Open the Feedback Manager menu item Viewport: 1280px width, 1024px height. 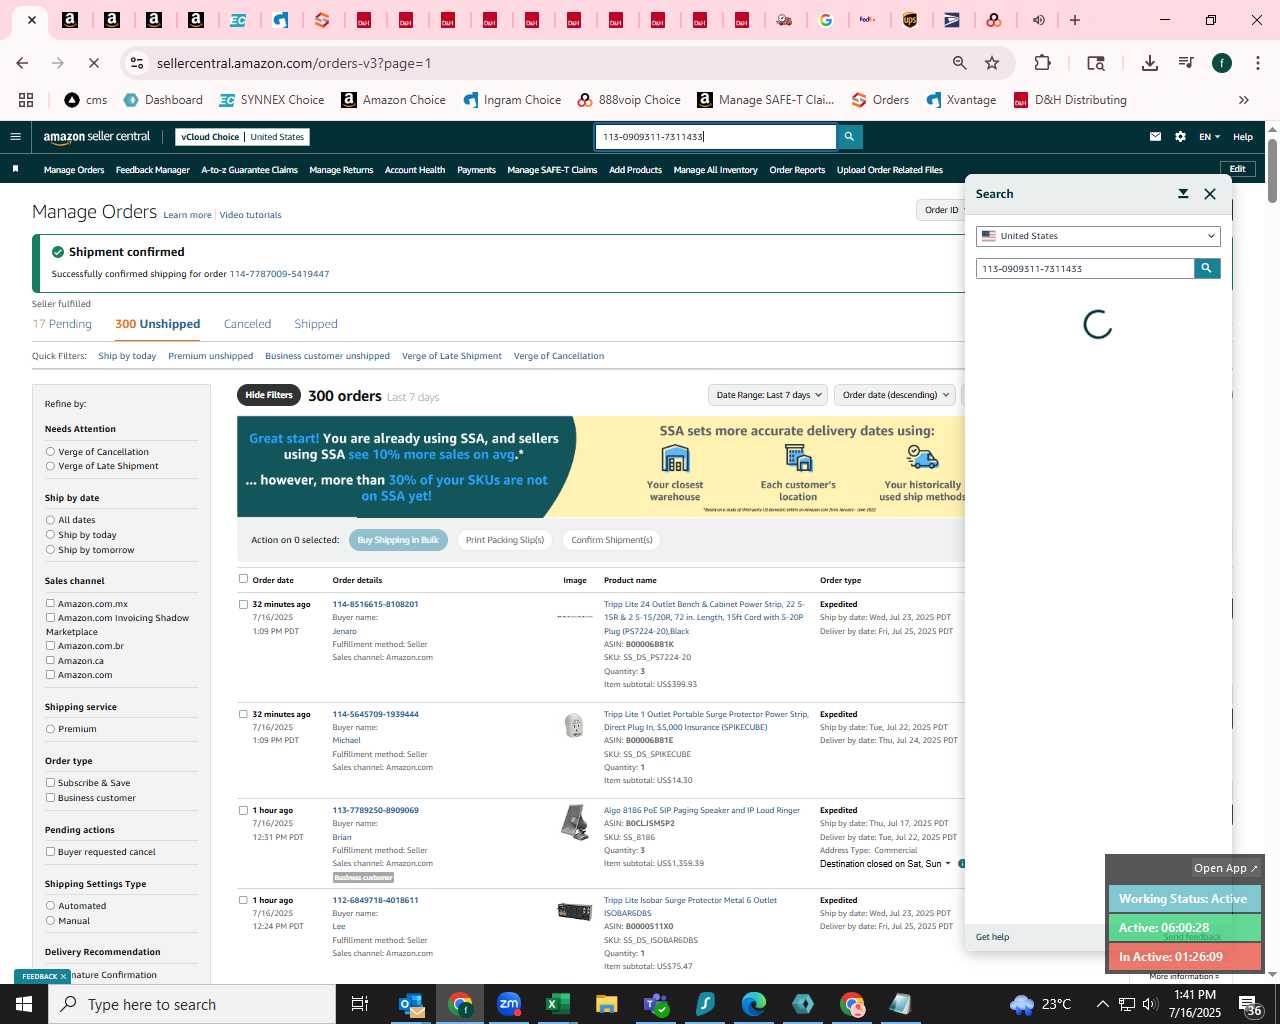(x=152, y=170)
